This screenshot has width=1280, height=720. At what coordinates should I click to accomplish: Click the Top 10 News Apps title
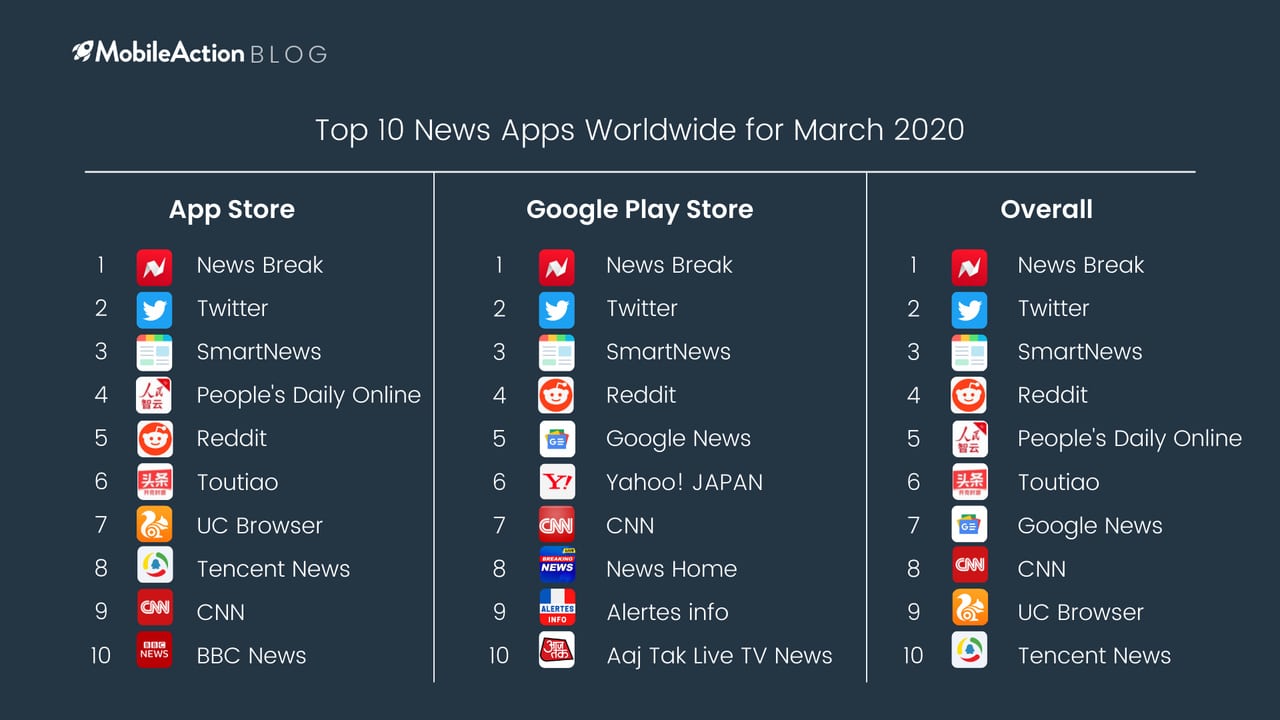click(640, 130)
